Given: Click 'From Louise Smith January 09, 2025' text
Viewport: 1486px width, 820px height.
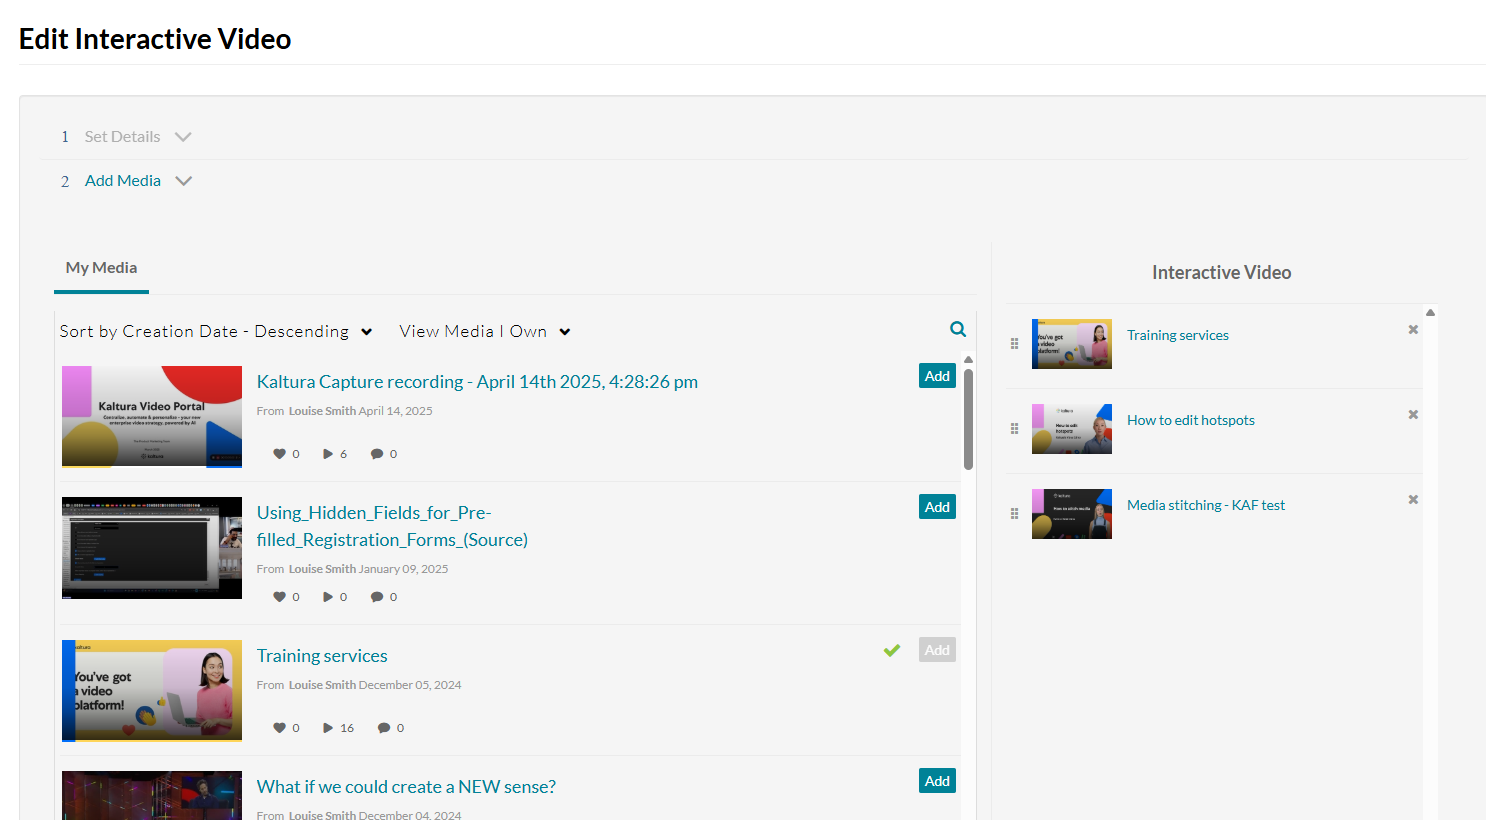Looking at the screenshot, I should pos(353,569).
